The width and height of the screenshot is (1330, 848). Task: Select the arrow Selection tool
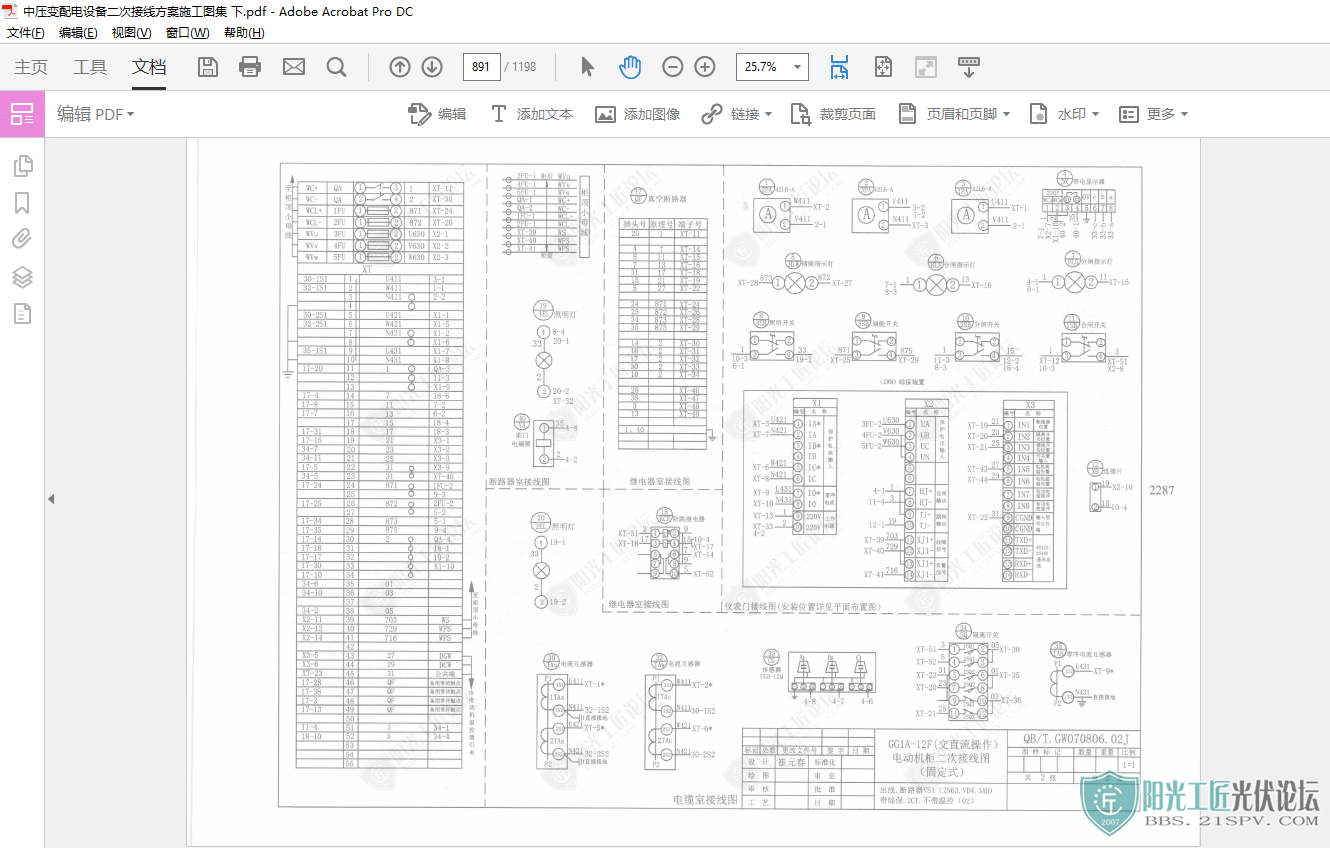[587, 67]
